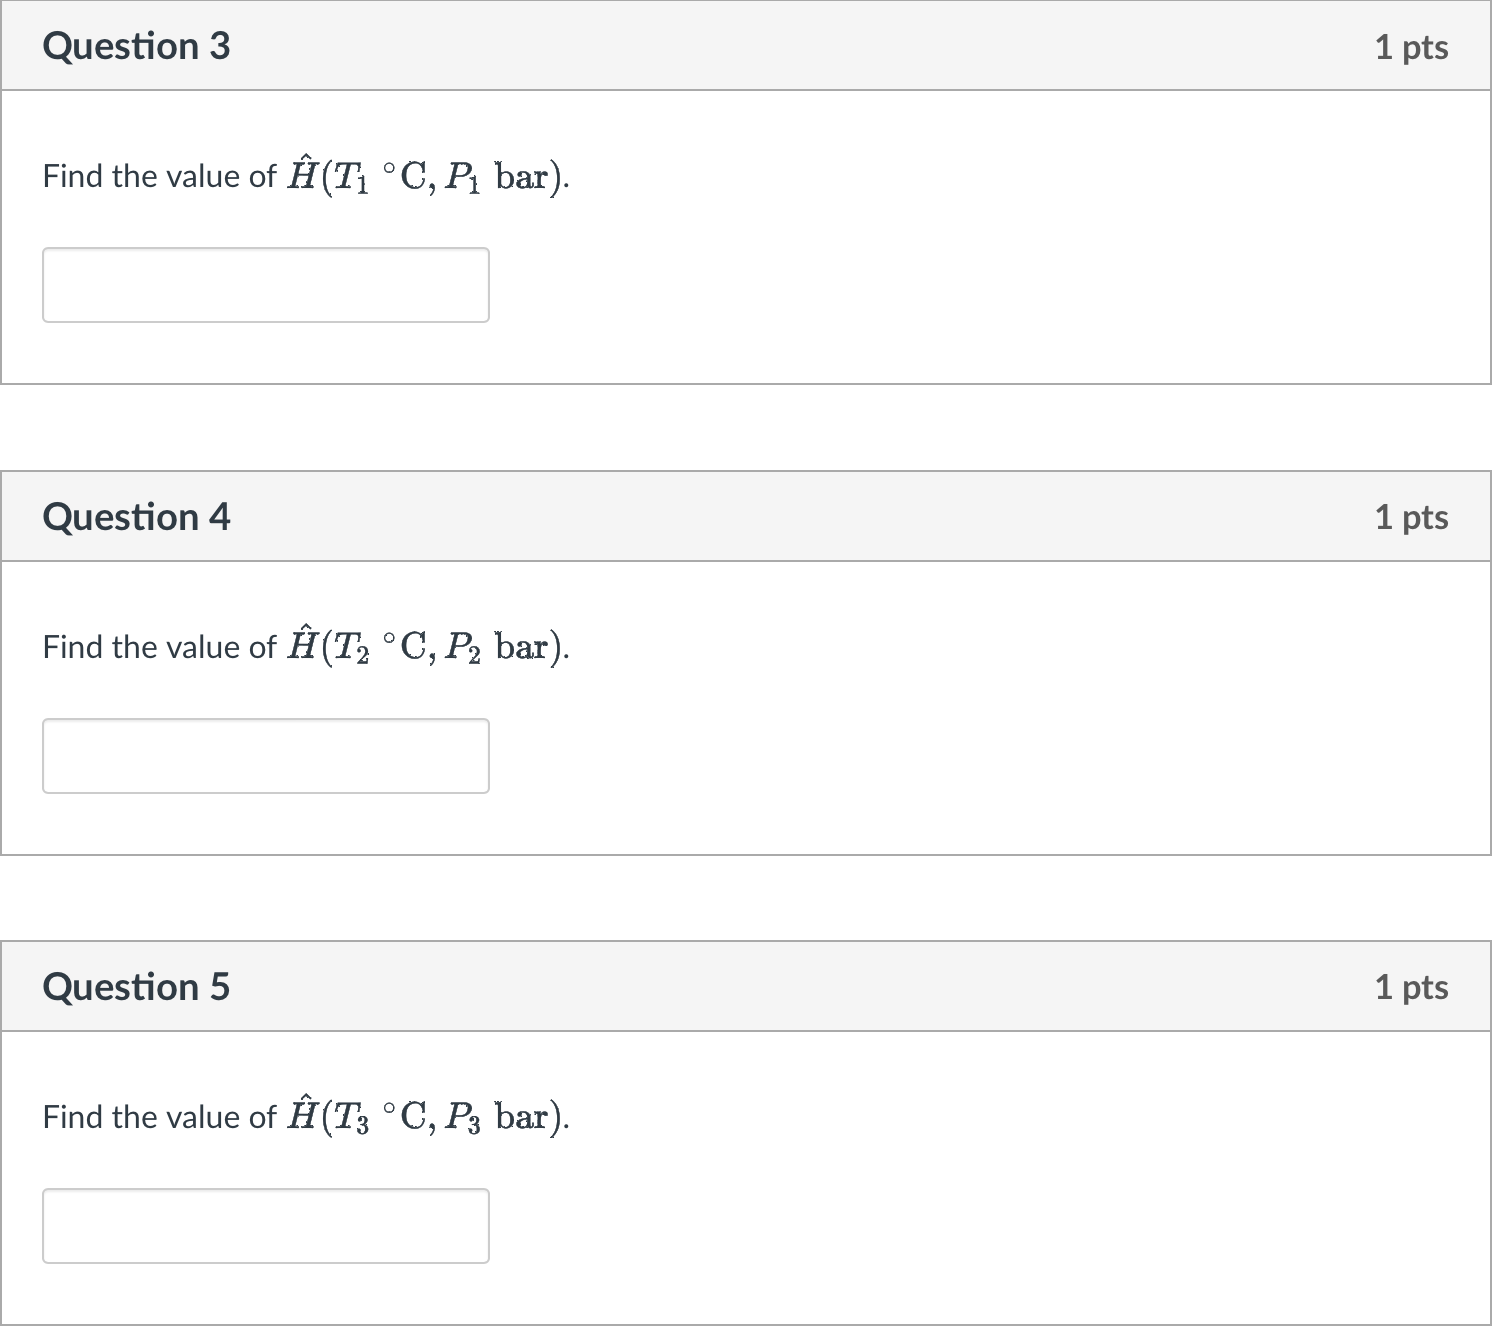This screenshot has width=1494, height=1326.
Task: Click the P₁ variable in Question 3
Action: click(x=463, y=177)
